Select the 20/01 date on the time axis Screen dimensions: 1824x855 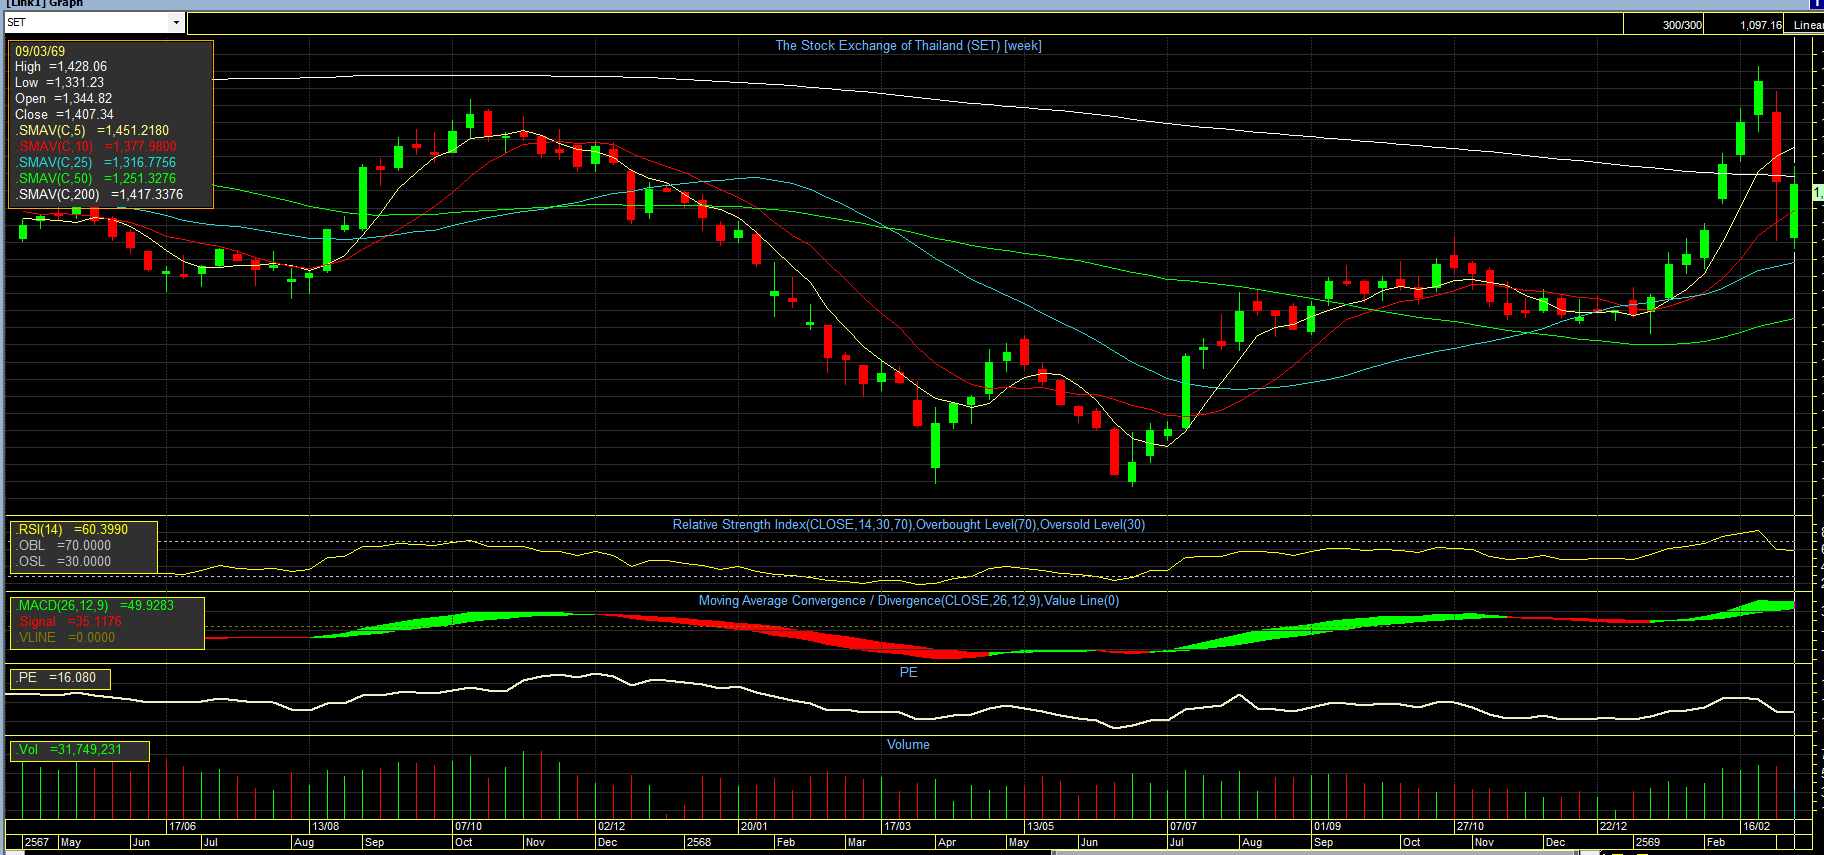755,827
